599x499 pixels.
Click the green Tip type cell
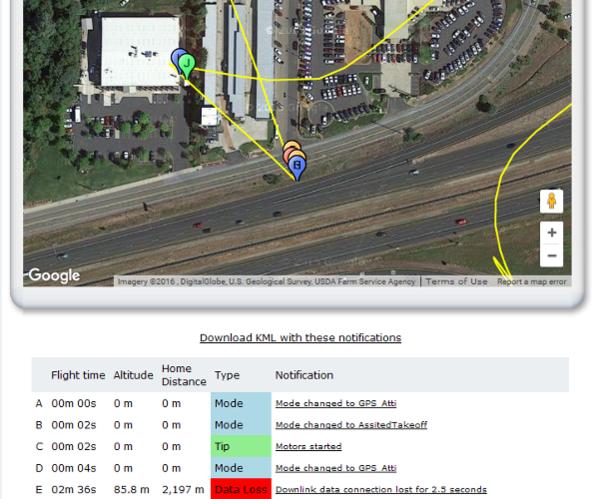coord(241,446)
